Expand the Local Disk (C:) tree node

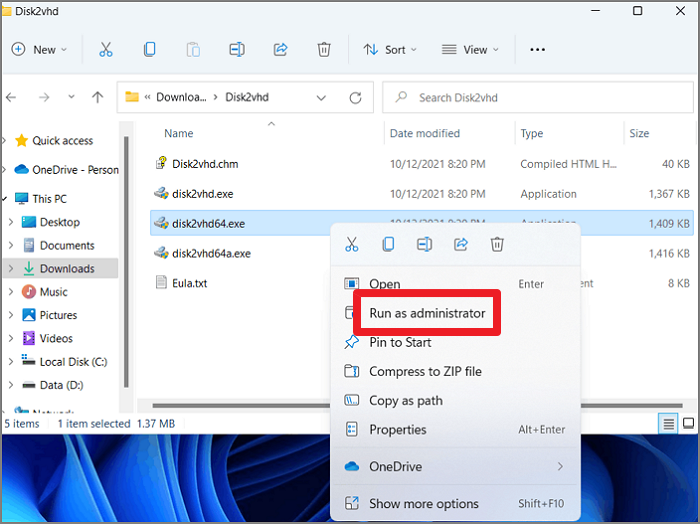(x=10, y=361)
